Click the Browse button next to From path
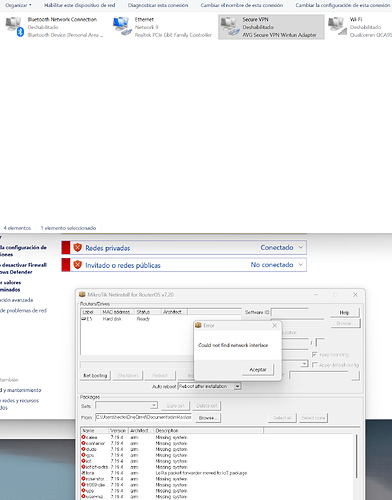 point(208,418)
